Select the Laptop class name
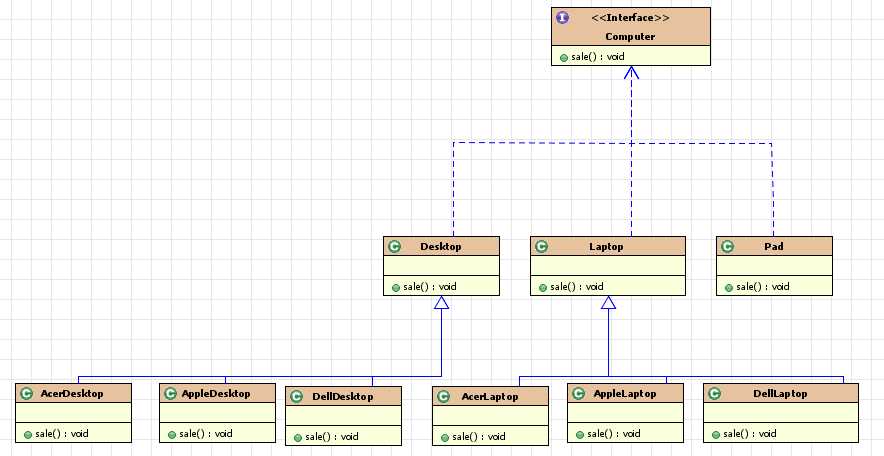Viewport: 884px width, 456px height. (606, 246)
